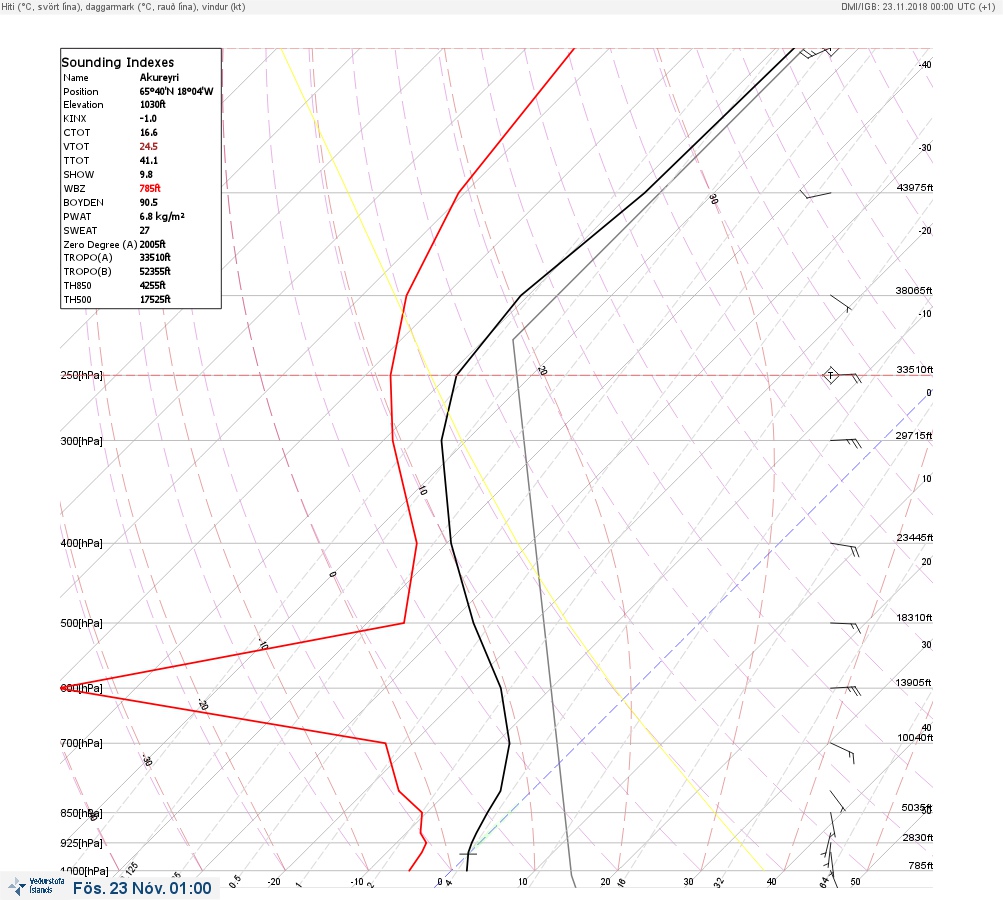
Task: Click the elevation value '1030ft'
Action: pyautogui.click(x=153, y=104)
